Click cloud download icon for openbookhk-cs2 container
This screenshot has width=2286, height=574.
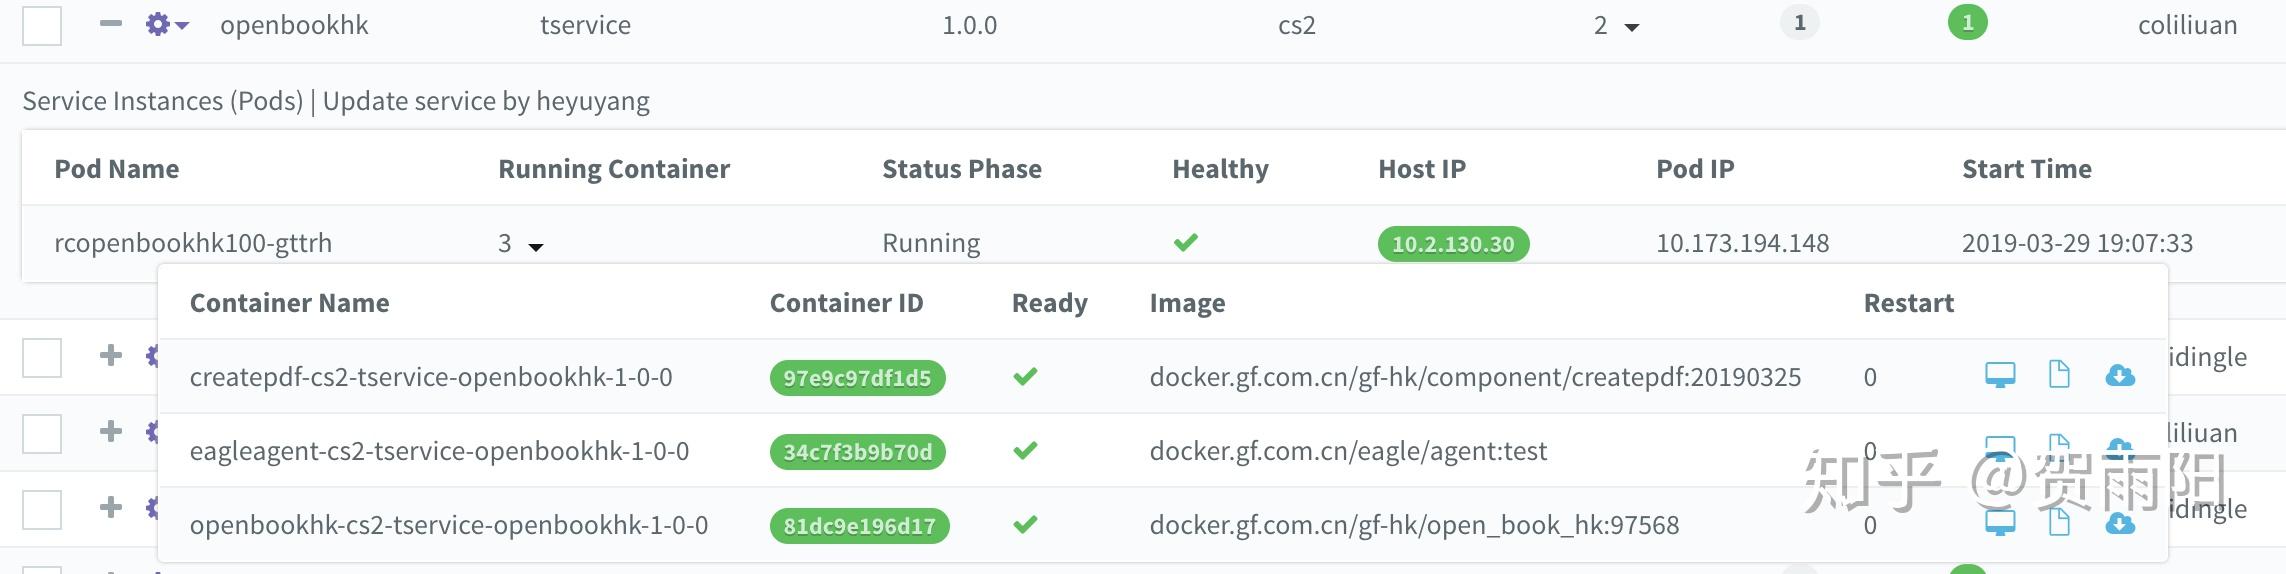2120,523
